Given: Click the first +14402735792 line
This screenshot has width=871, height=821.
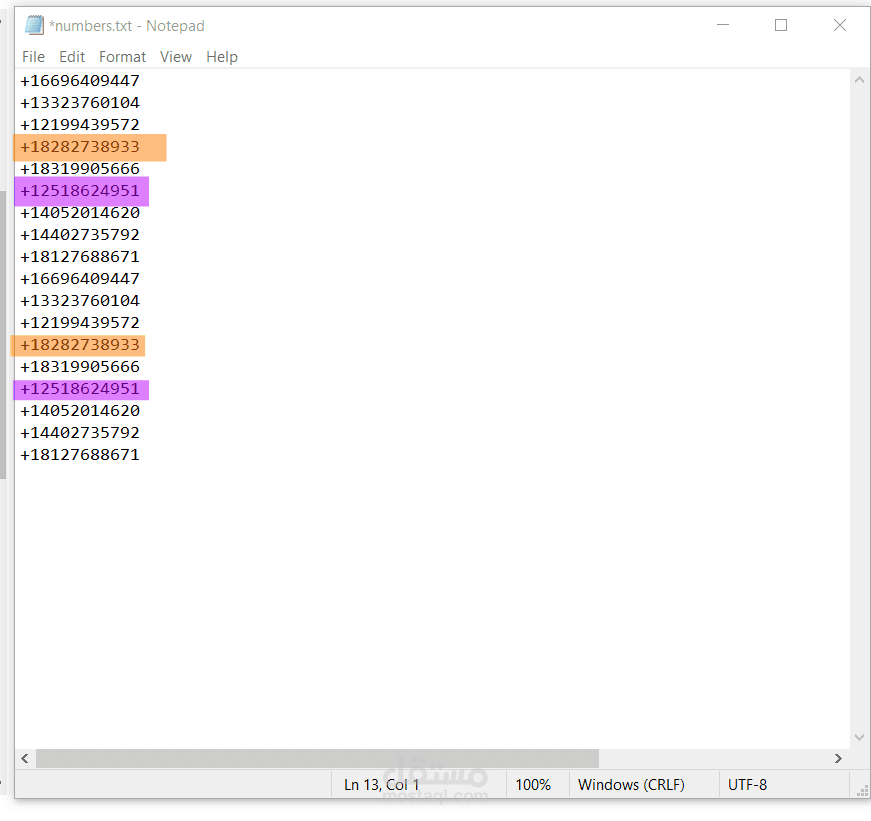Looking at the screenshot, I should click(80, 235).
